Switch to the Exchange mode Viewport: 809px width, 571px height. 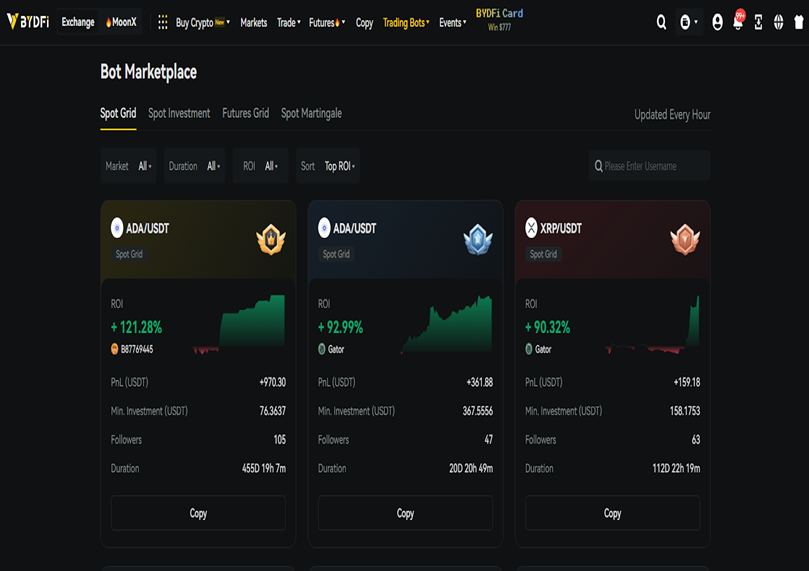77,22
